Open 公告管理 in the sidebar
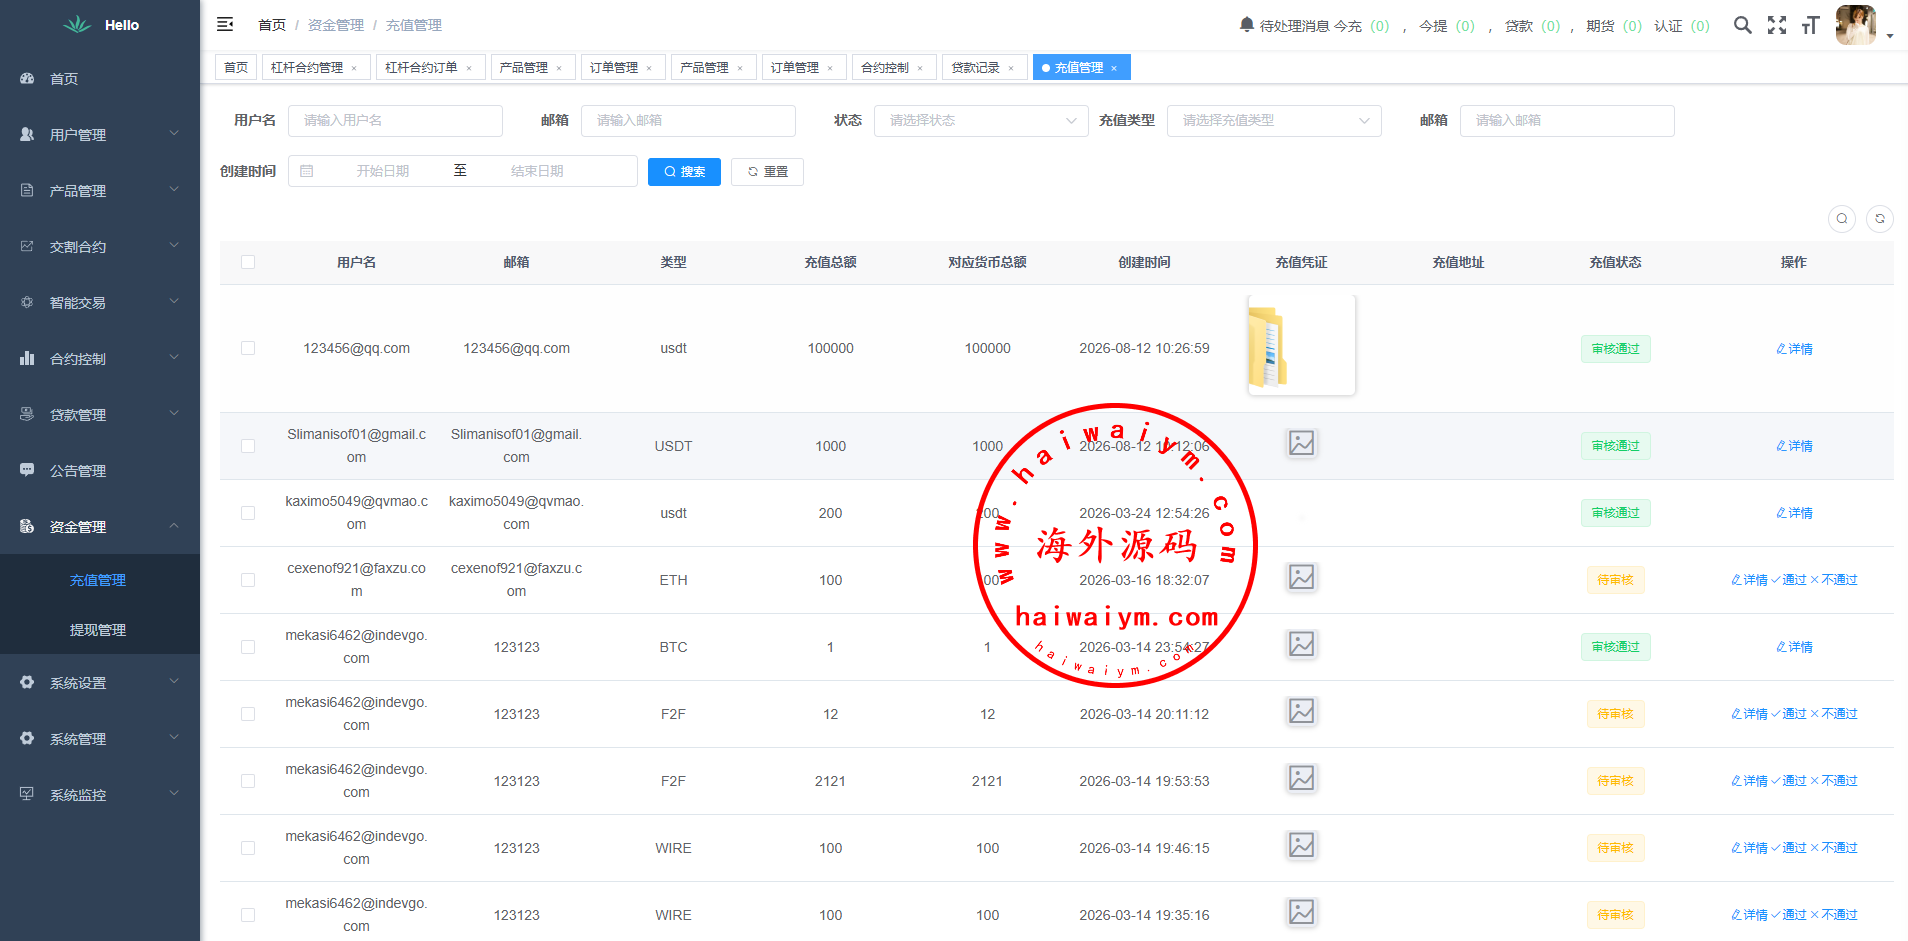The image size is (1908, 941). 100,471
